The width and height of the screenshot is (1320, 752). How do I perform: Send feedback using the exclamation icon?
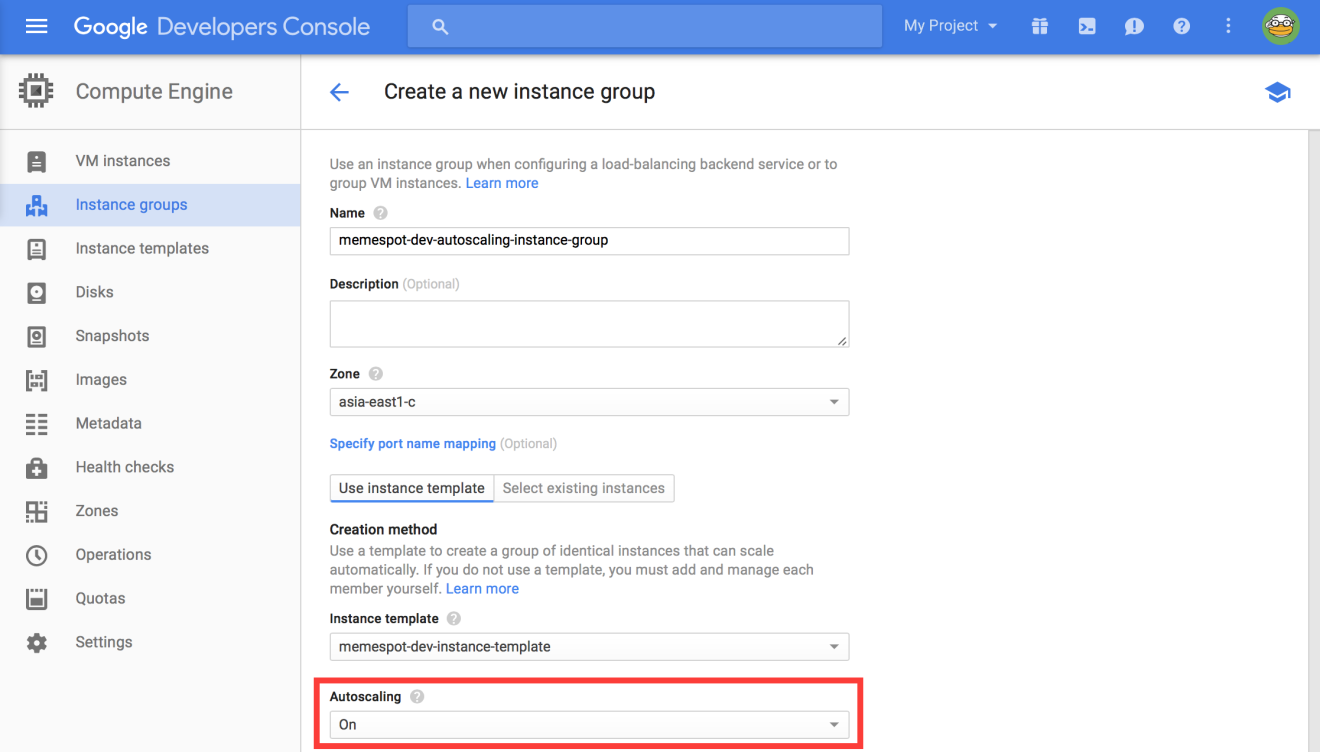pos(1134,26)
